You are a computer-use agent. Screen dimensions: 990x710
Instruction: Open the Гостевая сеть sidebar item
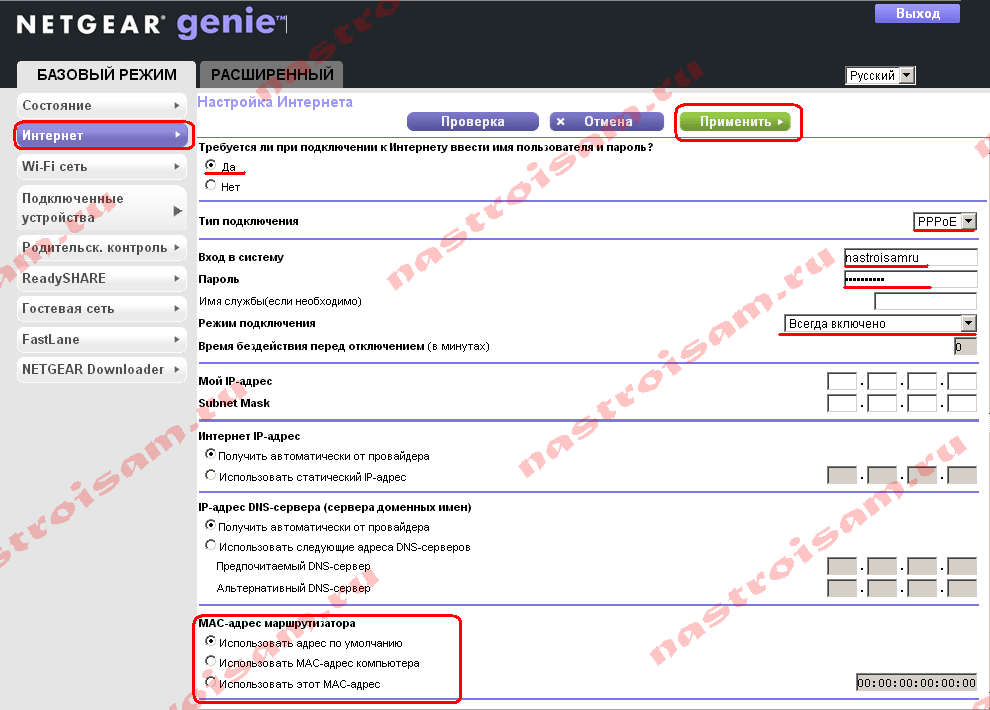[102, 309]
